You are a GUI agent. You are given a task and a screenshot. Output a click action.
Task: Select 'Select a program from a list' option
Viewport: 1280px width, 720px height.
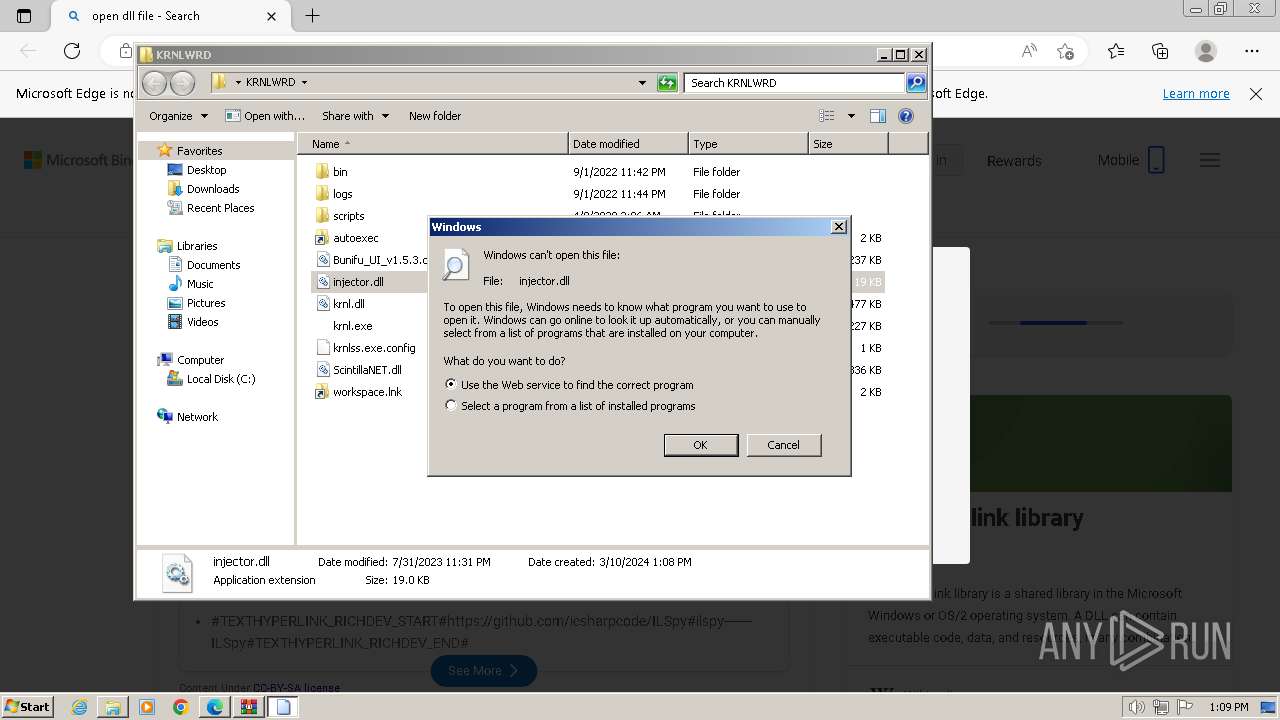click(x=451, y=406)
